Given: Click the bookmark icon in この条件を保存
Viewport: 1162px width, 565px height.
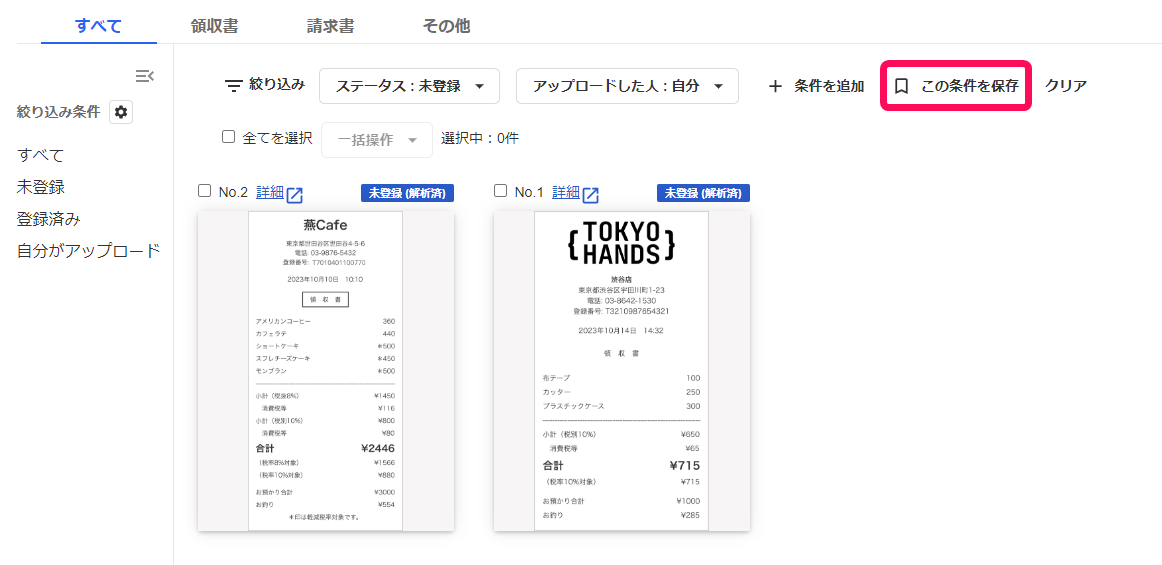Looking at the screenshot, I should (901, 86).
